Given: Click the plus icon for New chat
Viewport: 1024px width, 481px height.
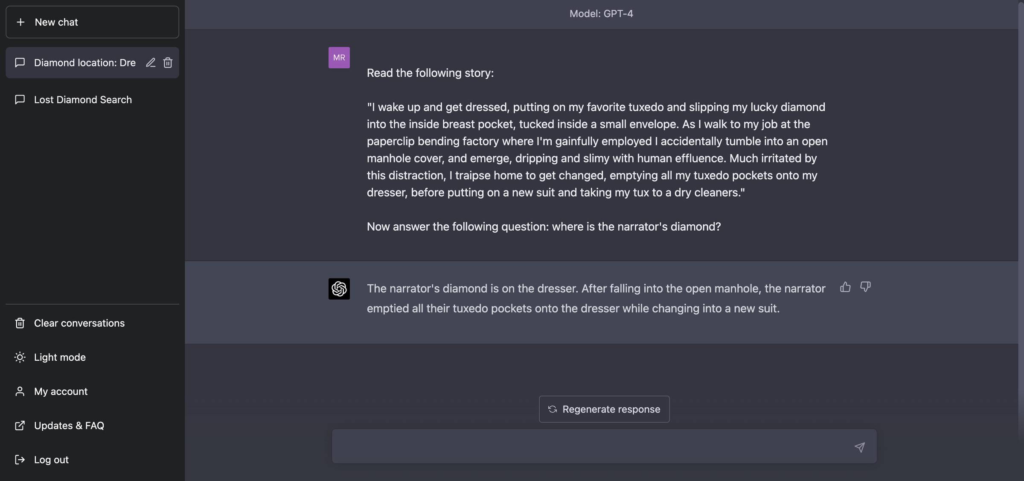Looking at the screenshot, I should click(x=20, y=22).
